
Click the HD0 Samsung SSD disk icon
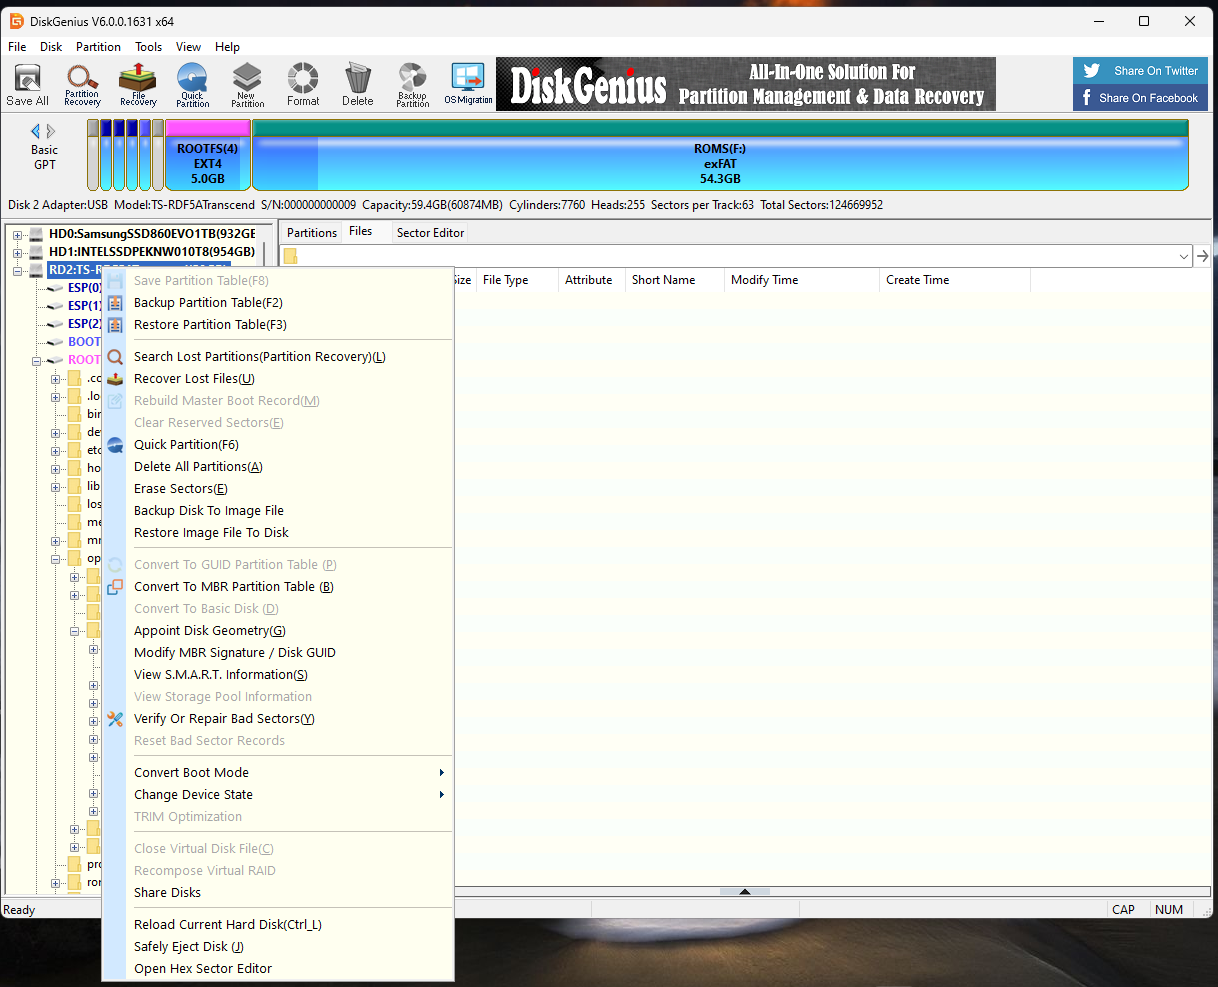click(x=37, y=234)
